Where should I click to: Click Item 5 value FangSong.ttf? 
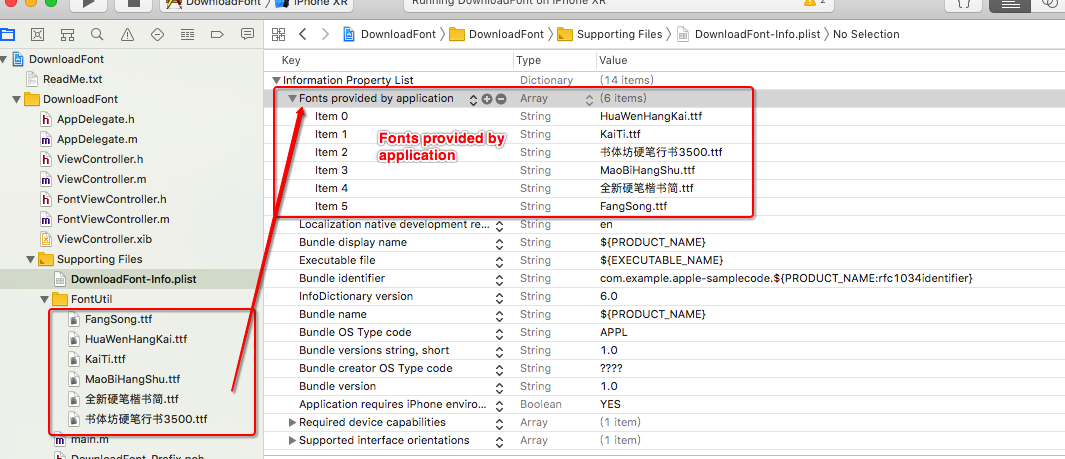(632, 206)
